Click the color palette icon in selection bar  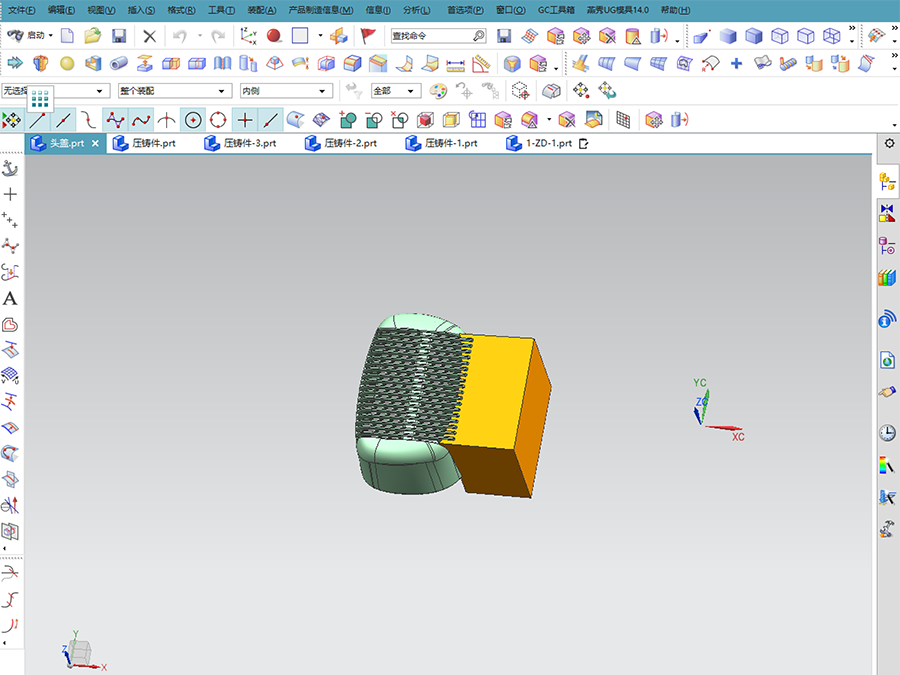click(x=438, y=91)
